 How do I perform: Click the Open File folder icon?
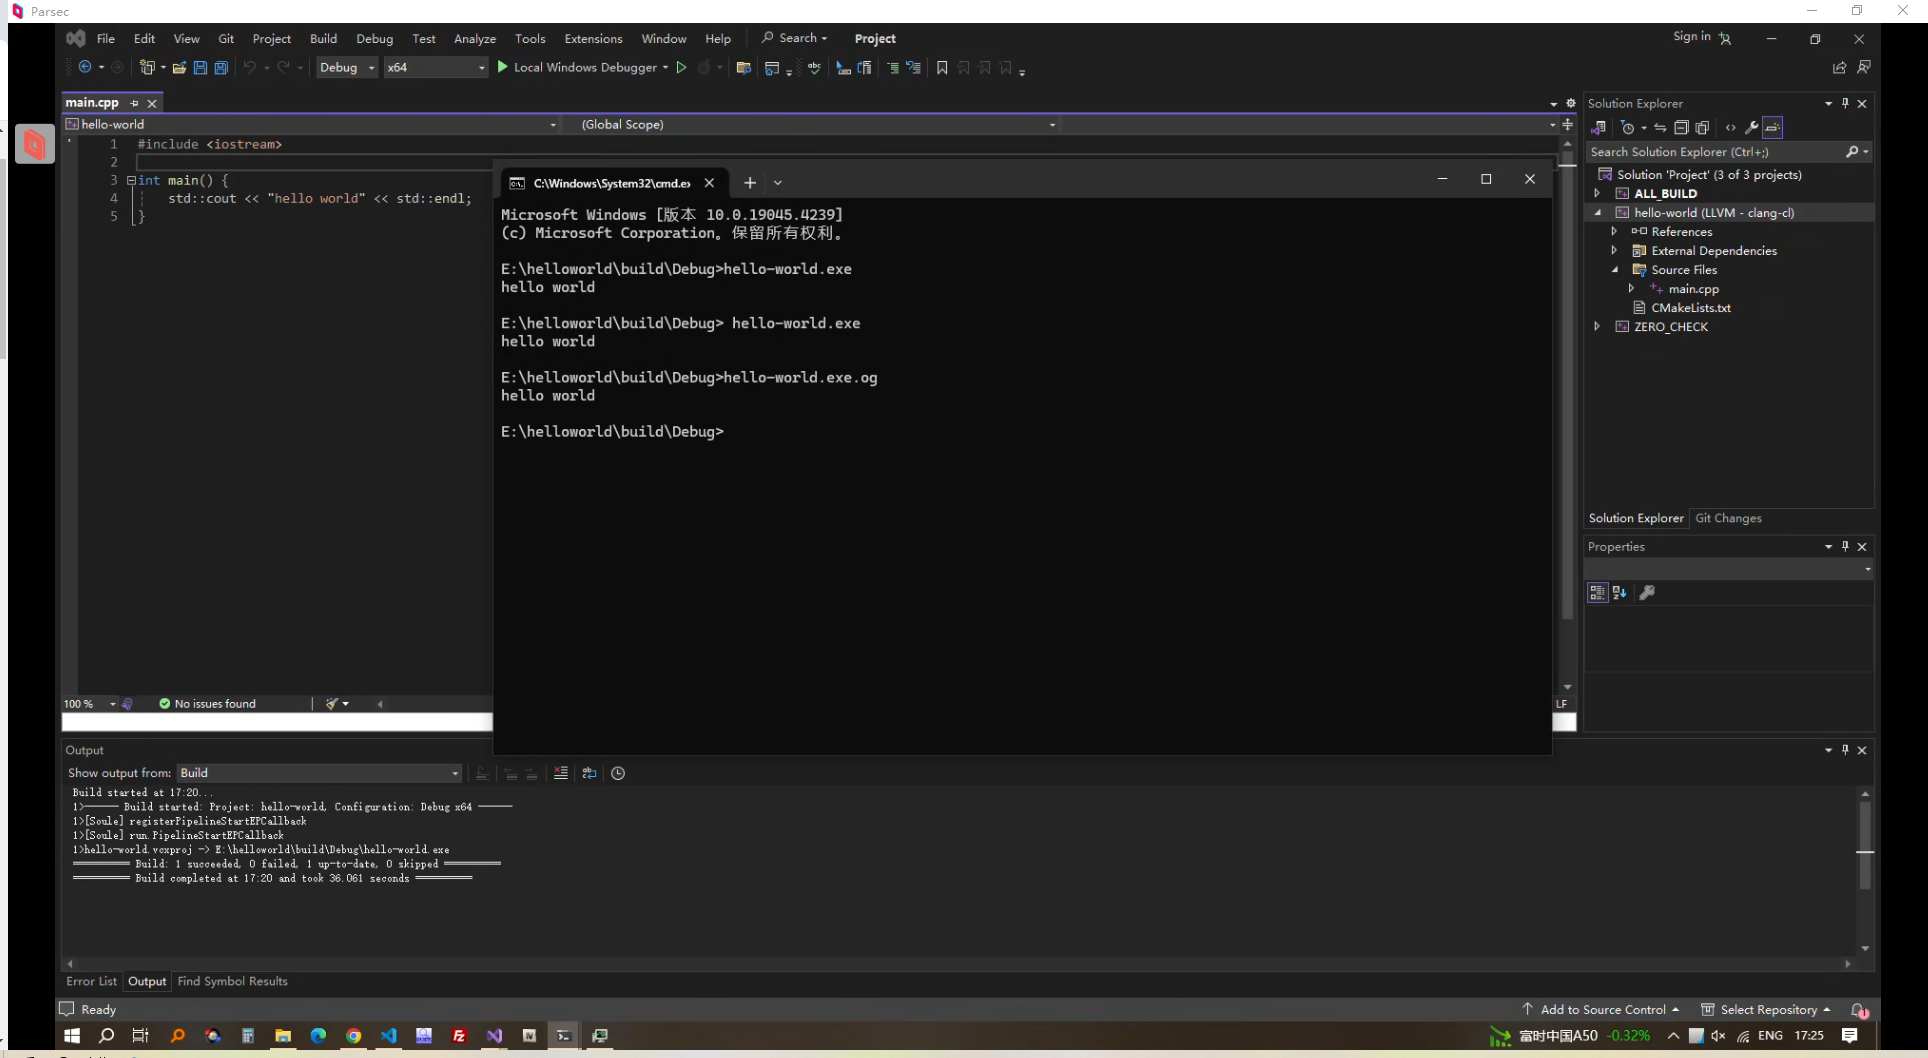(x=179, y=67)
